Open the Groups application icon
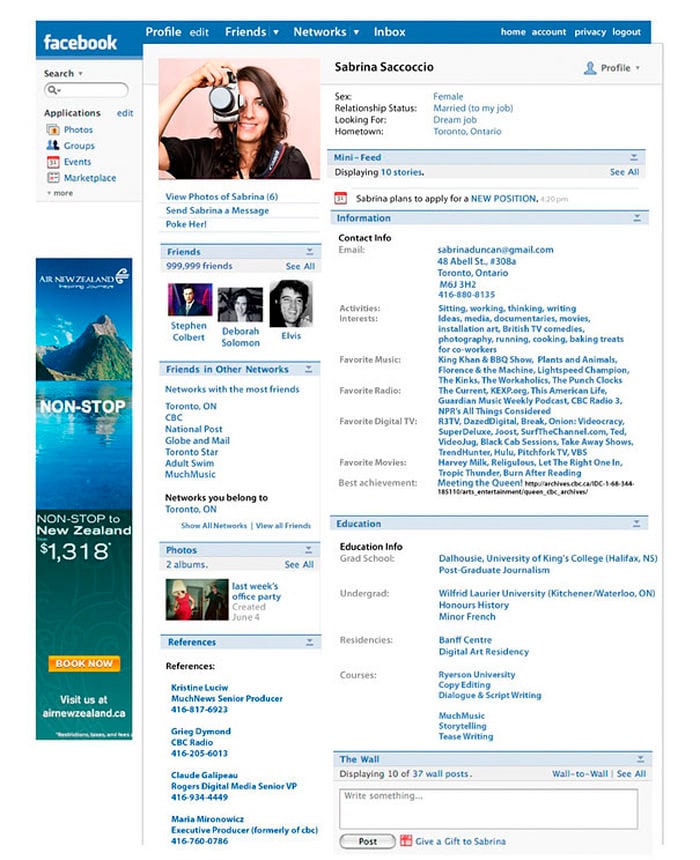The image size is (700, 860). click(53, 146)
